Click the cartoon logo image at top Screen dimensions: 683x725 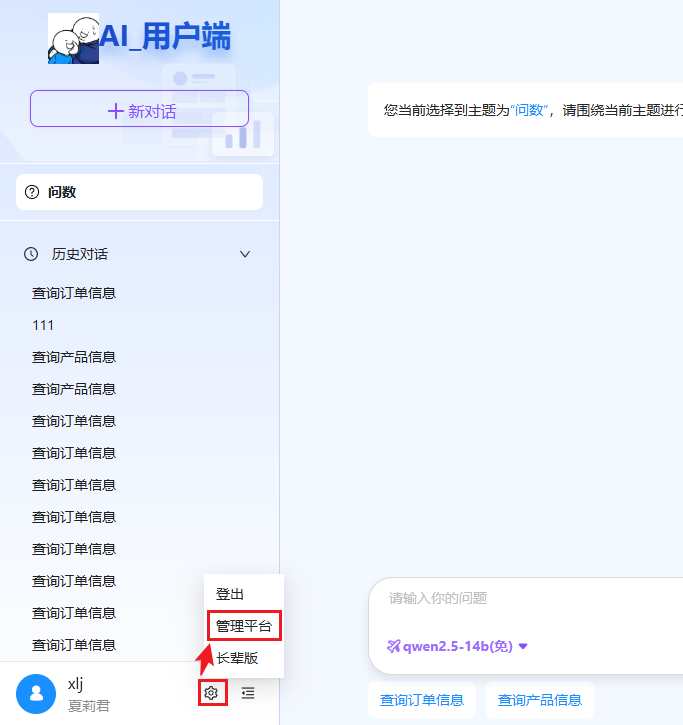point(73,40)
